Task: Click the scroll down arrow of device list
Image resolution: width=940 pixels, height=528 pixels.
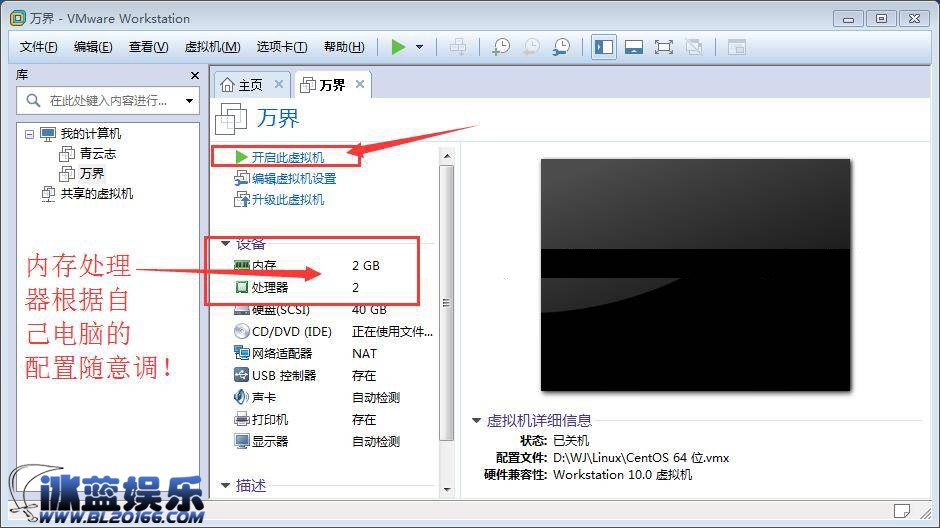Action: [x=447, y=490]
